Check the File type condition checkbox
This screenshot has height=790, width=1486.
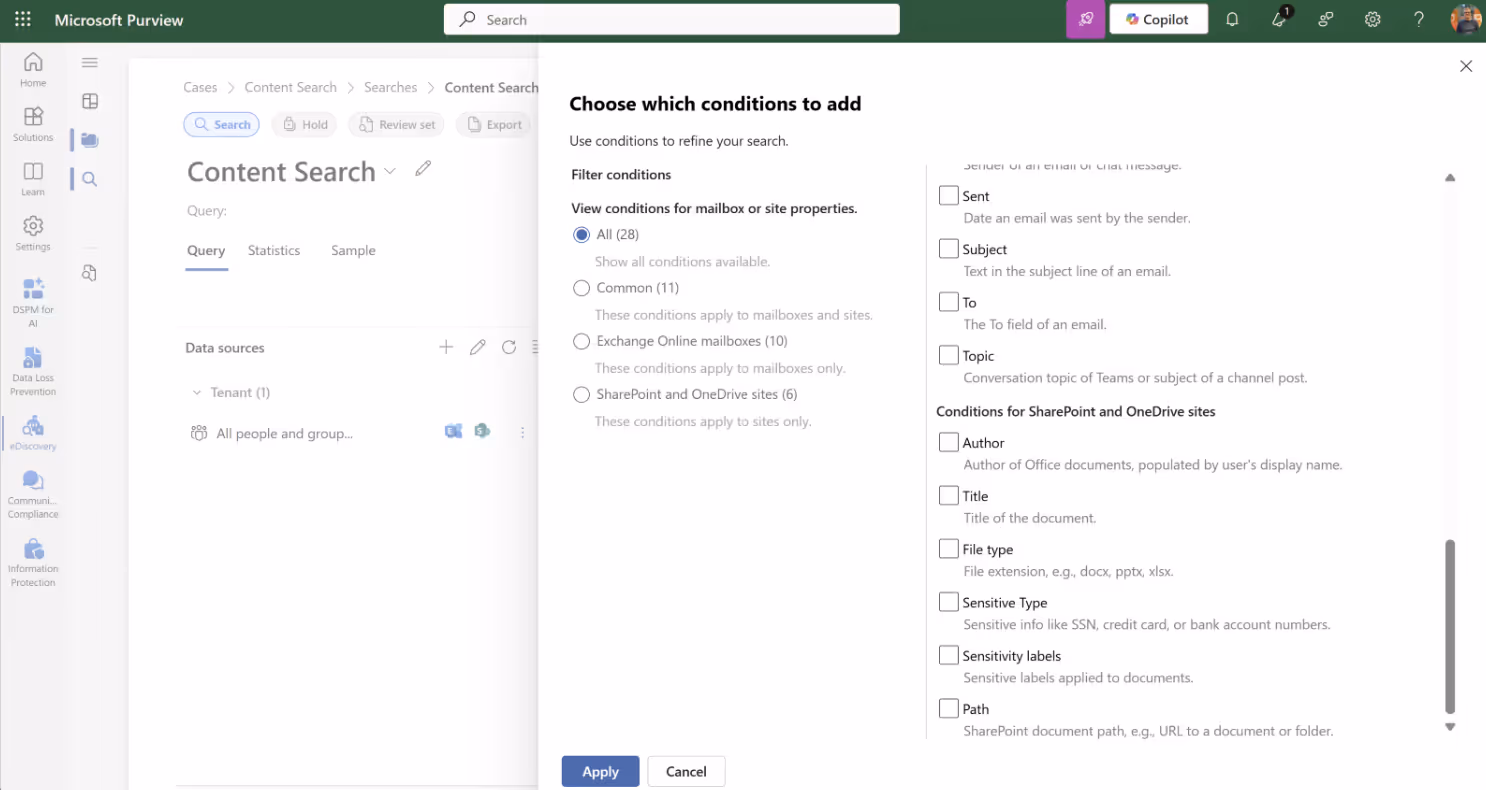[949, 548]
